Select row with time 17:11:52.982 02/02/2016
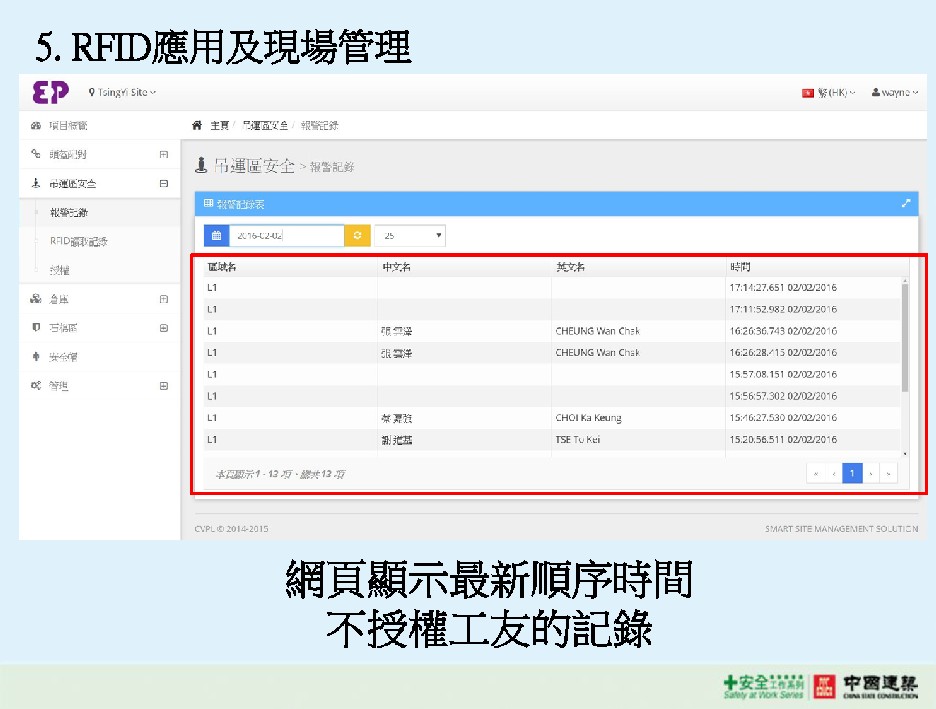This screenshot has height=709, width=936. [x=552, y=309]
